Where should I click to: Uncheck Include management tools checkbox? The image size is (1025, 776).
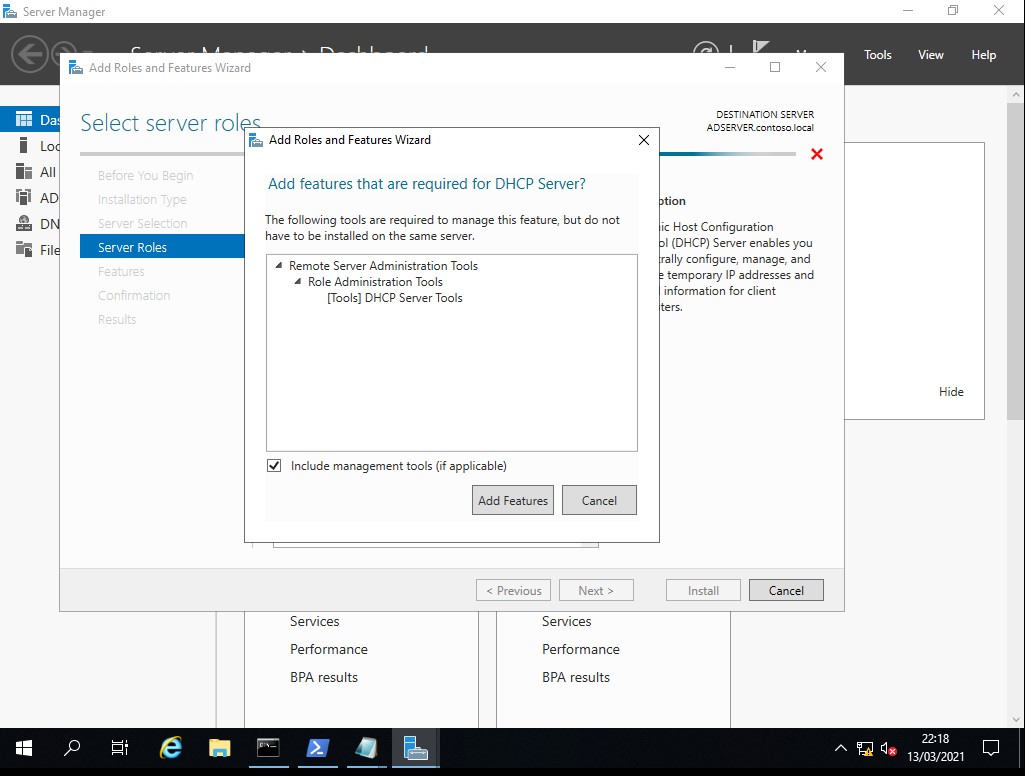(274, 466)
